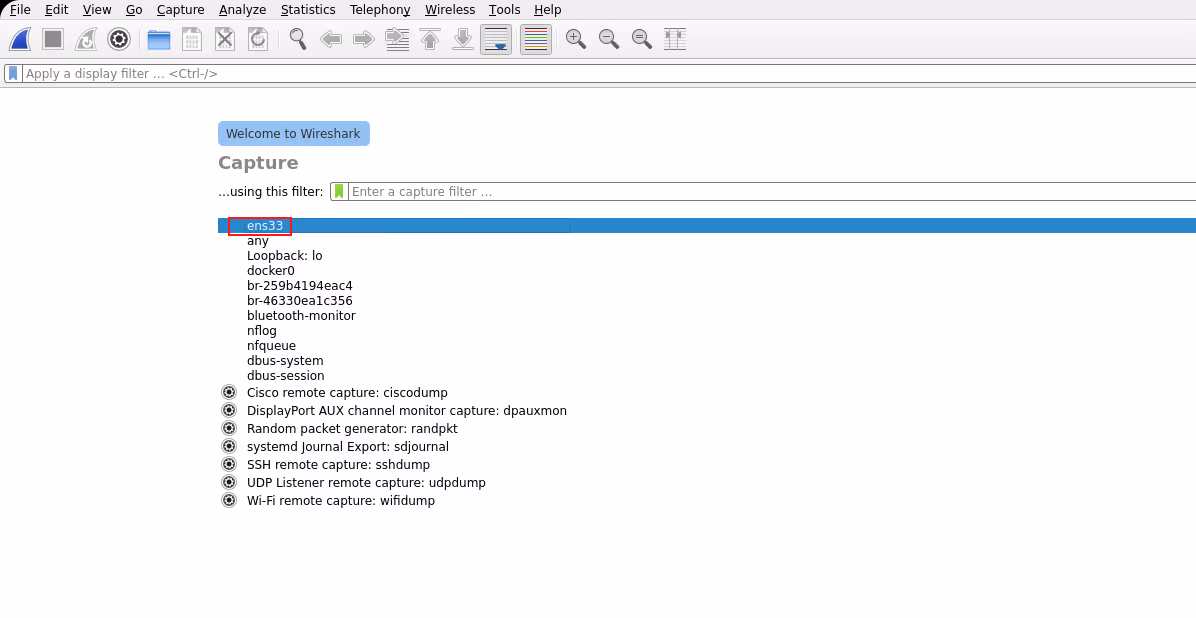Click the capture filter input field

click(600, 191)
